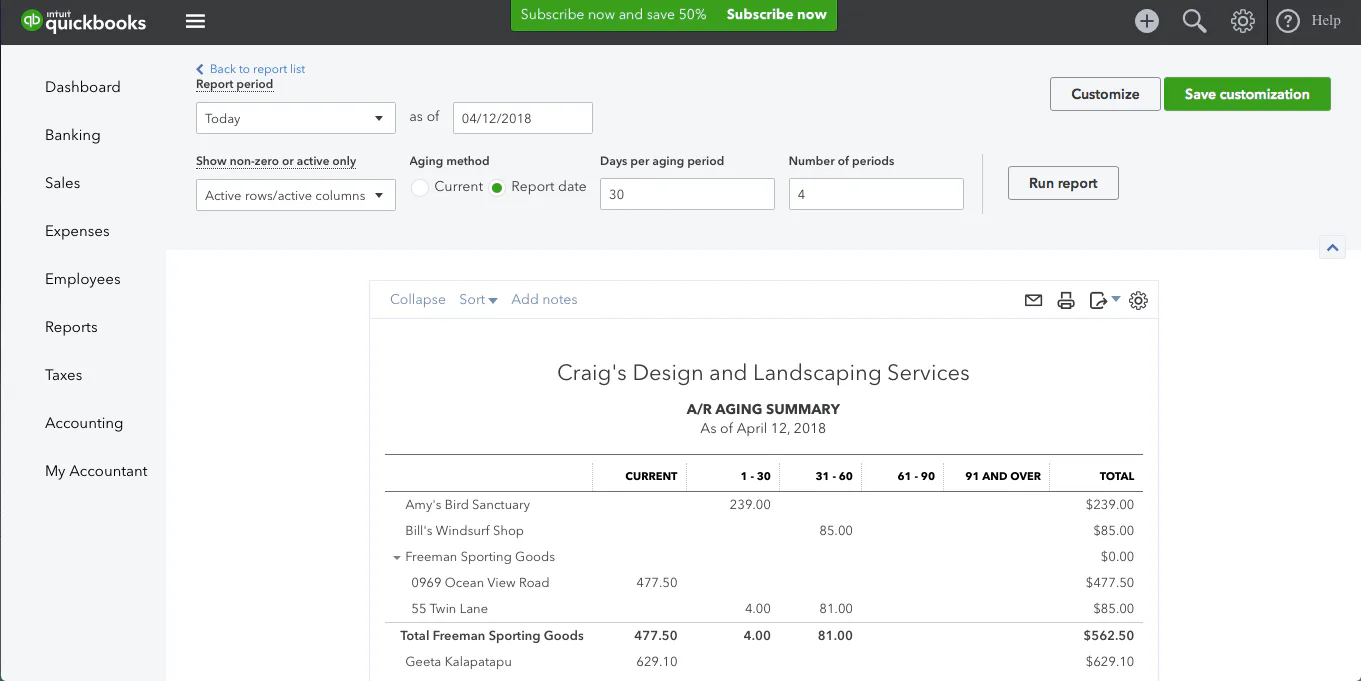Image resolution: width=1361 pixels, height=681 pixels.
Task: Click the QuickBooks logo
Action: click(x=84, y=21)
